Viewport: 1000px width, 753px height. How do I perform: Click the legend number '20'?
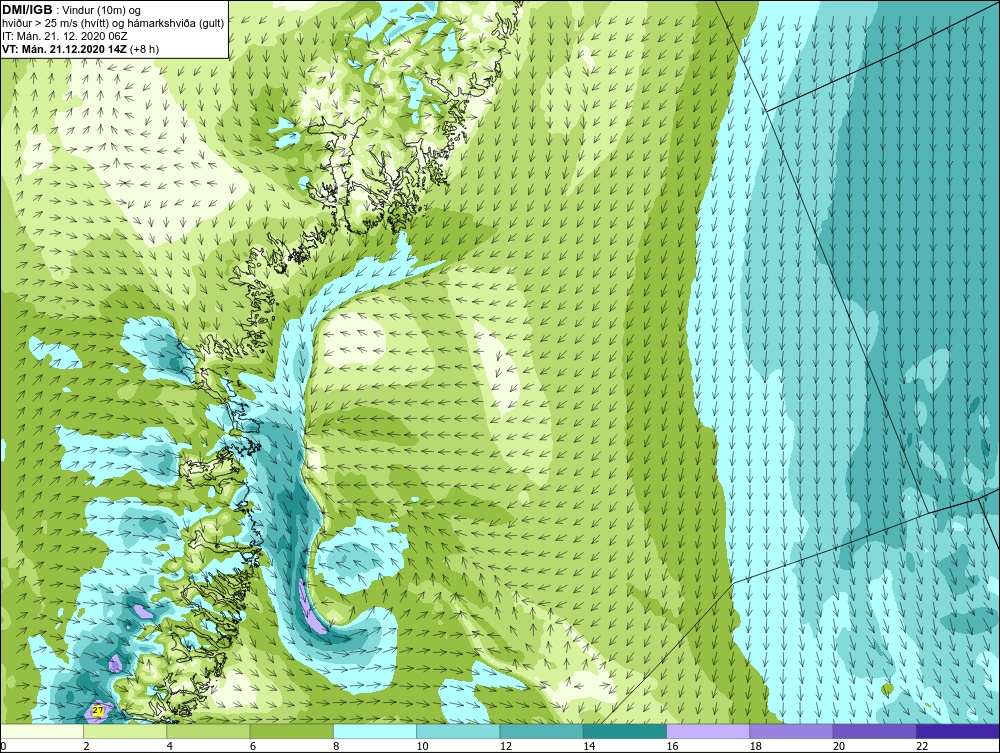tap(839, 747)
